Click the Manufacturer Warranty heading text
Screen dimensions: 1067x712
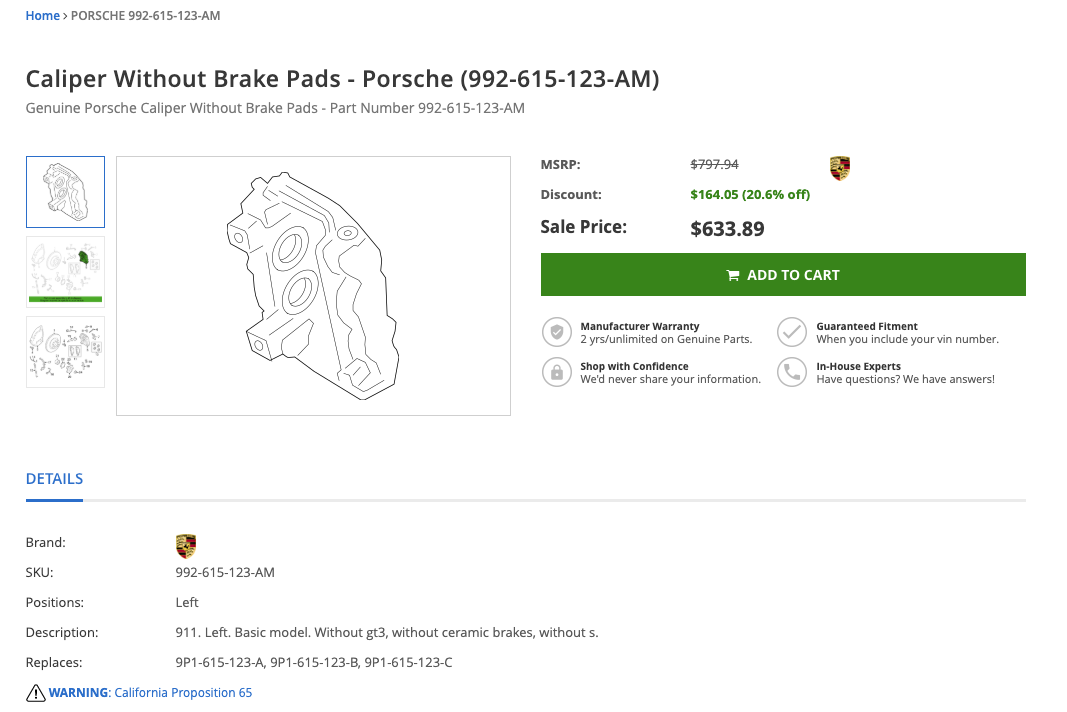(x=640, y=327)
